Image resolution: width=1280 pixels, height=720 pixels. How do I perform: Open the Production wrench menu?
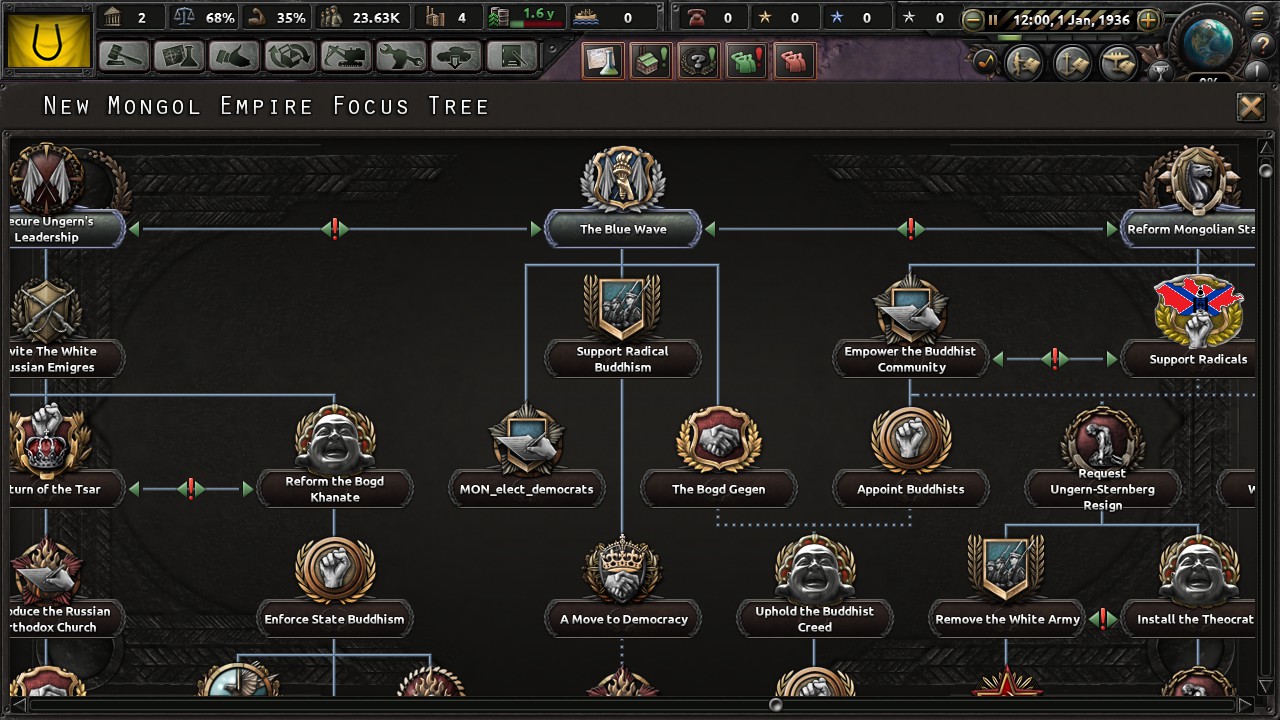click(x=401, y=56)
